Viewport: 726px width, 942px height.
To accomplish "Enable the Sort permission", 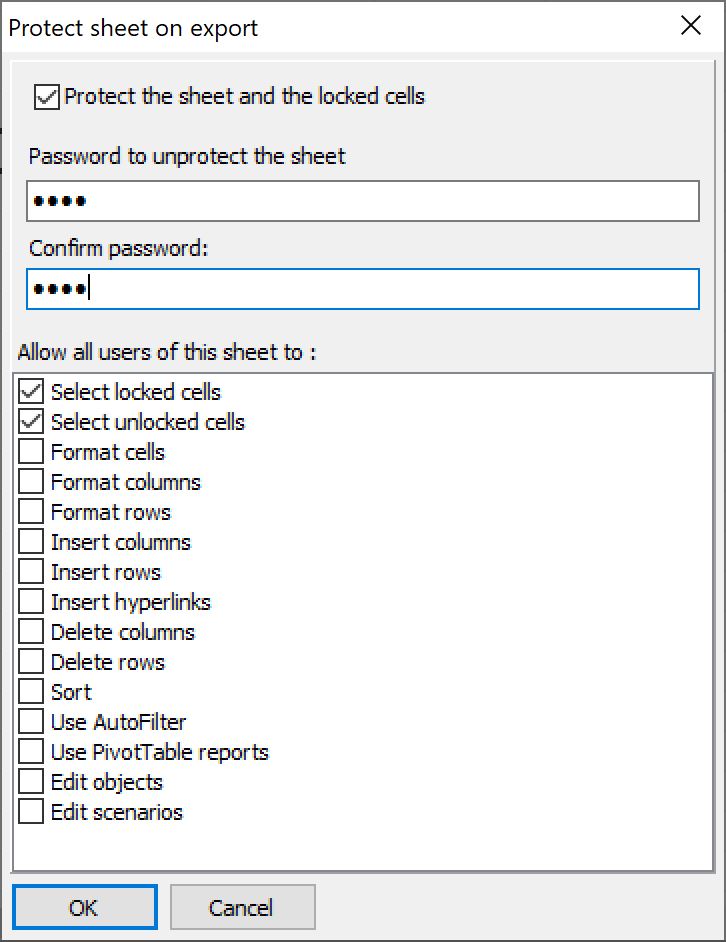I will click(32, 692).
